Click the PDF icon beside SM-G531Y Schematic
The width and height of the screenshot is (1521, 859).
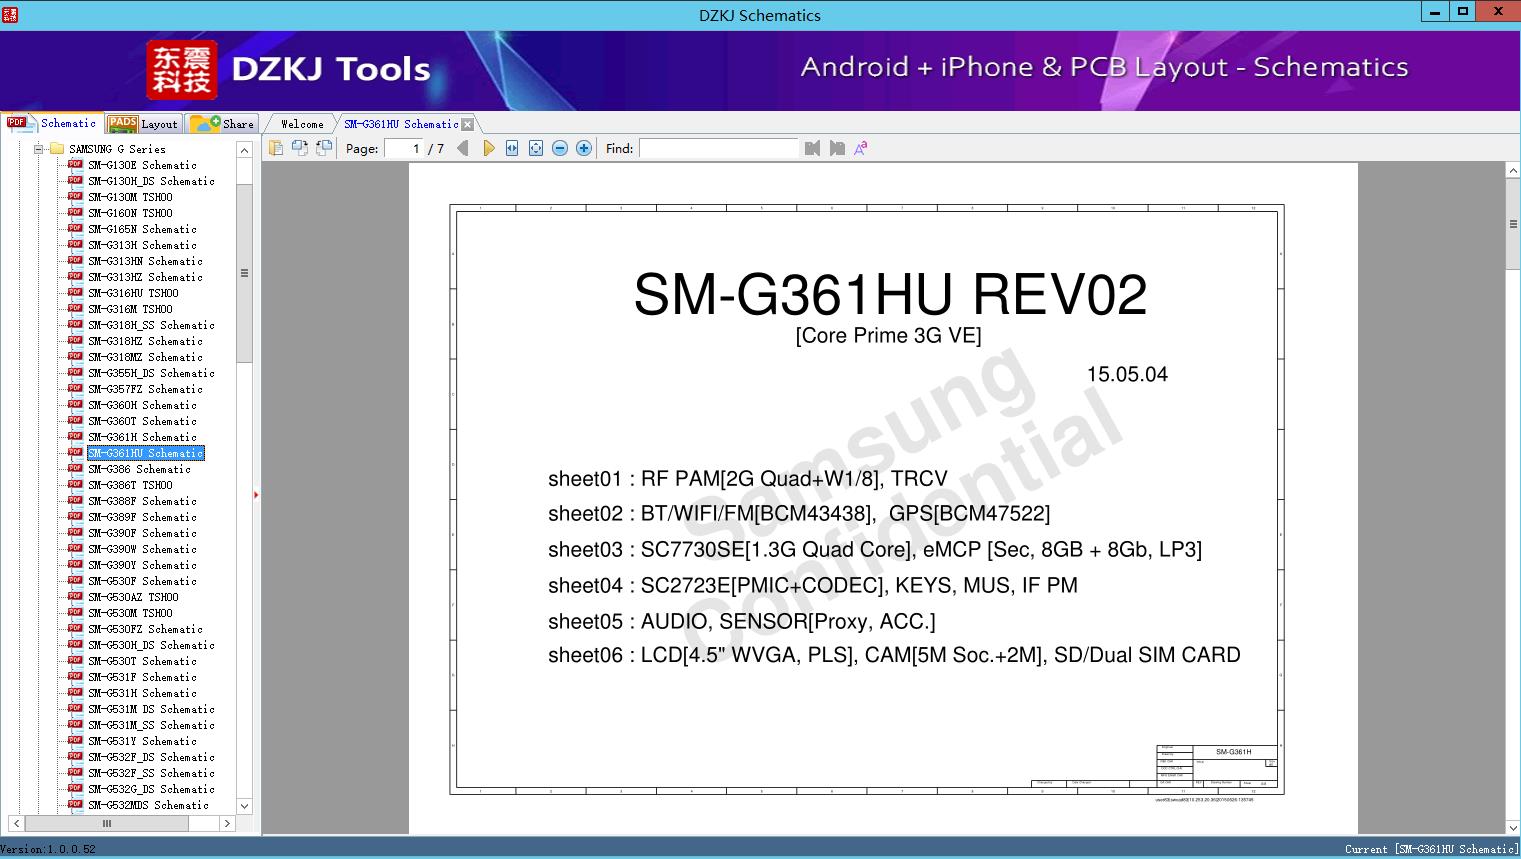point(75,741)
